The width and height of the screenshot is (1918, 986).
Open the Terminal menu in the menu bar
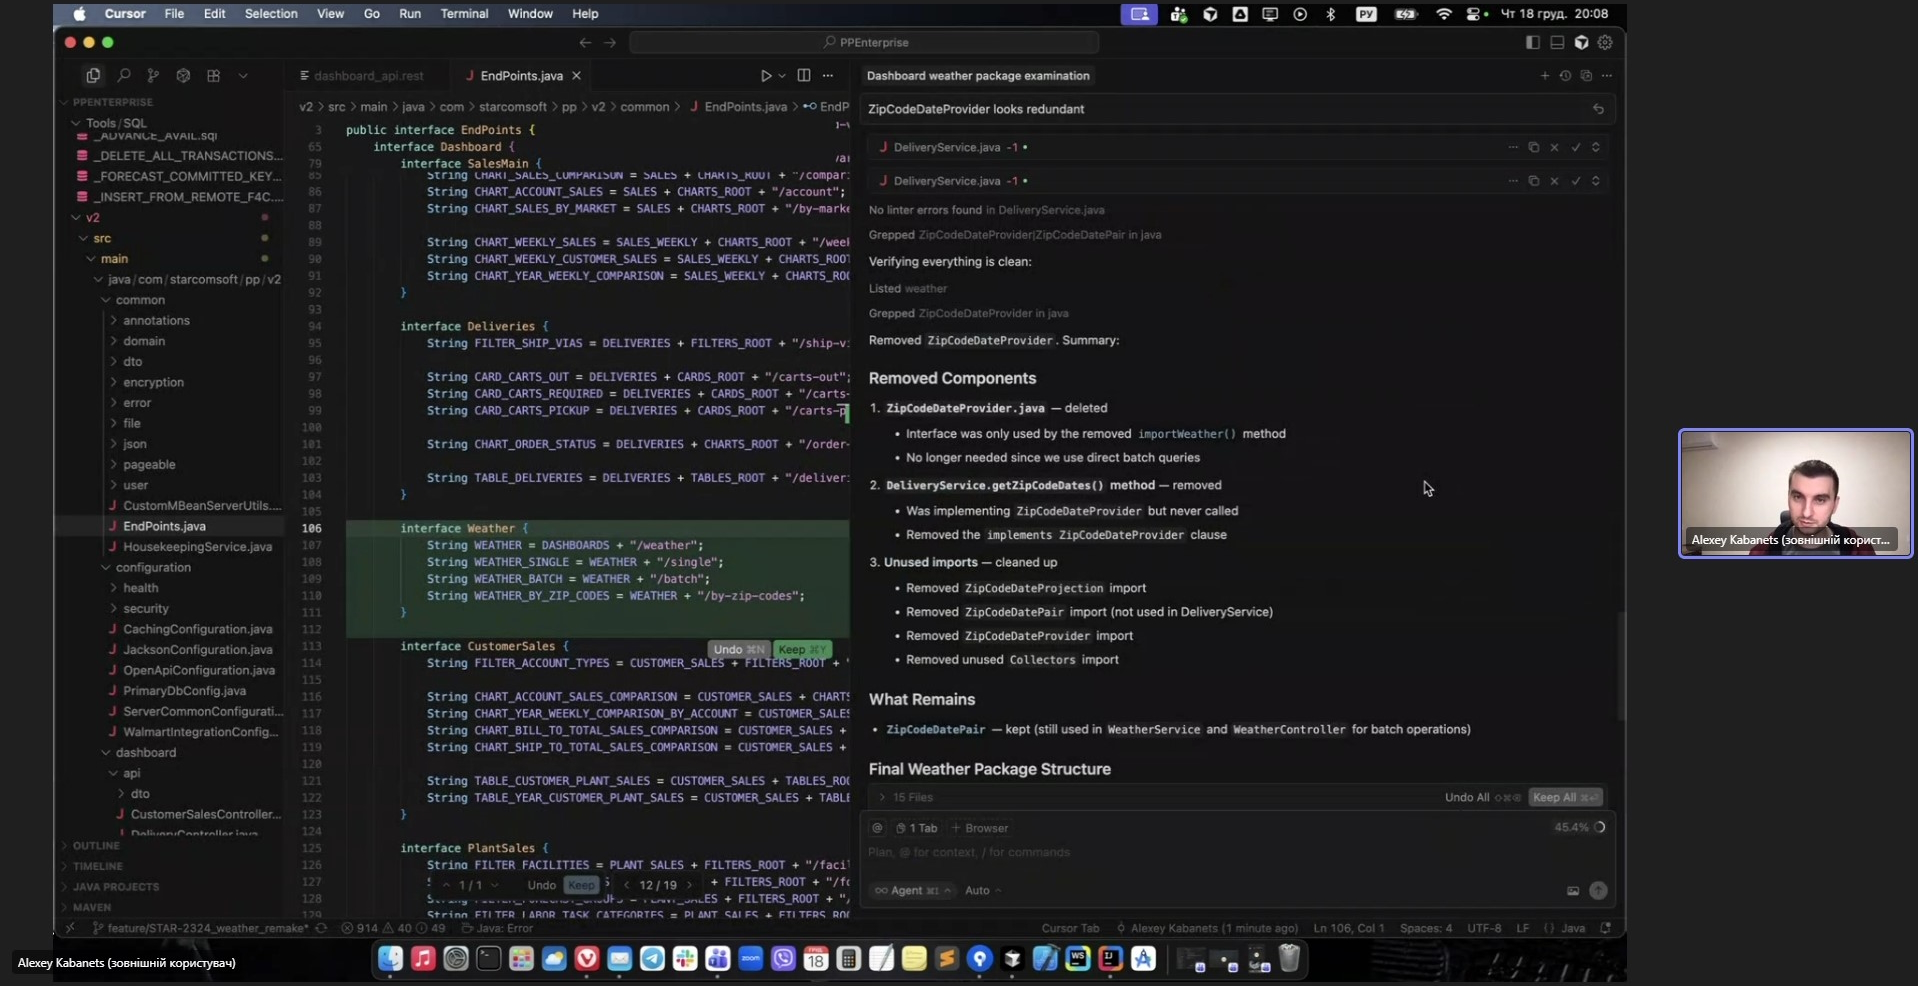click(x=464, y=14)
